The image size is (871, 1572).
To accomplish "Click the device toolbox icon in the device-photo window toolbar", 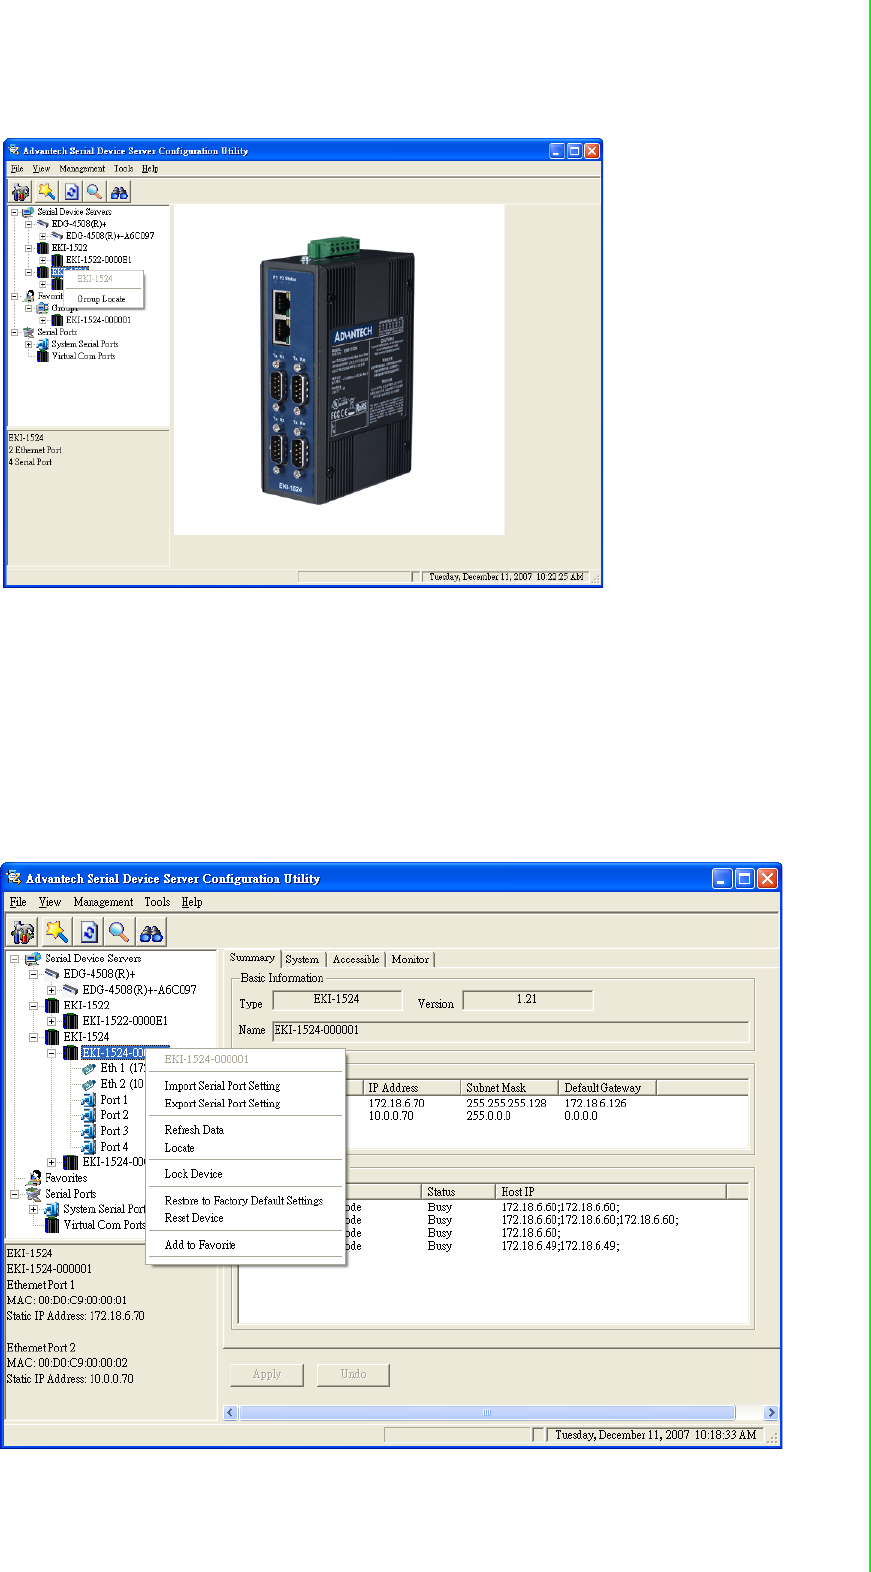I will 21,192.
